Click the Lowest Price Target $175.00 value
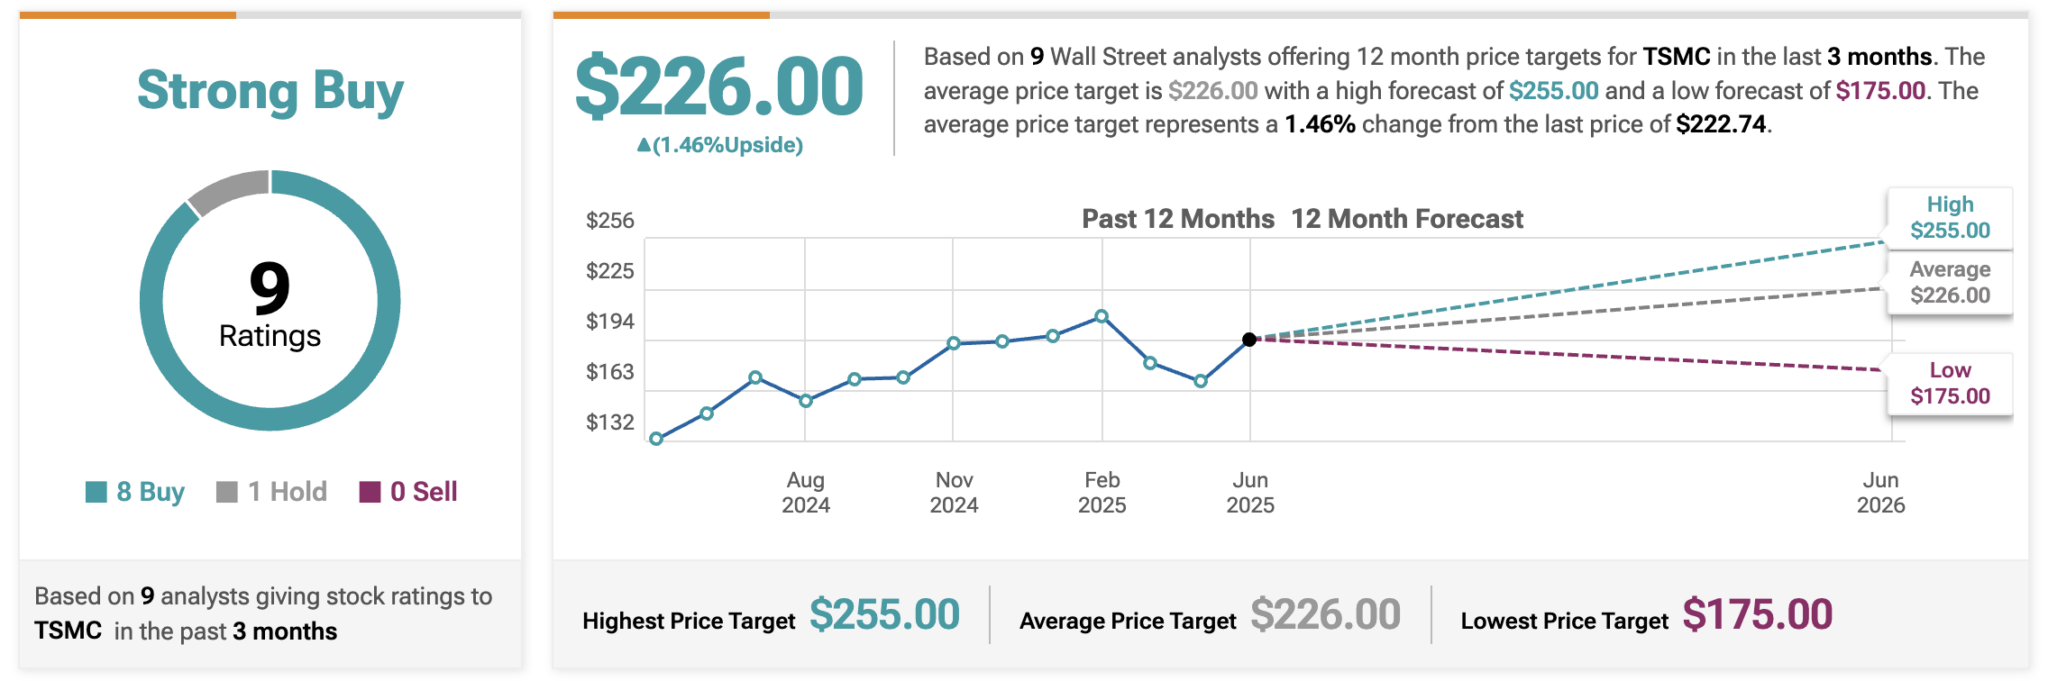Viewport: 2048px width, 681px height. click(1757, 615)
